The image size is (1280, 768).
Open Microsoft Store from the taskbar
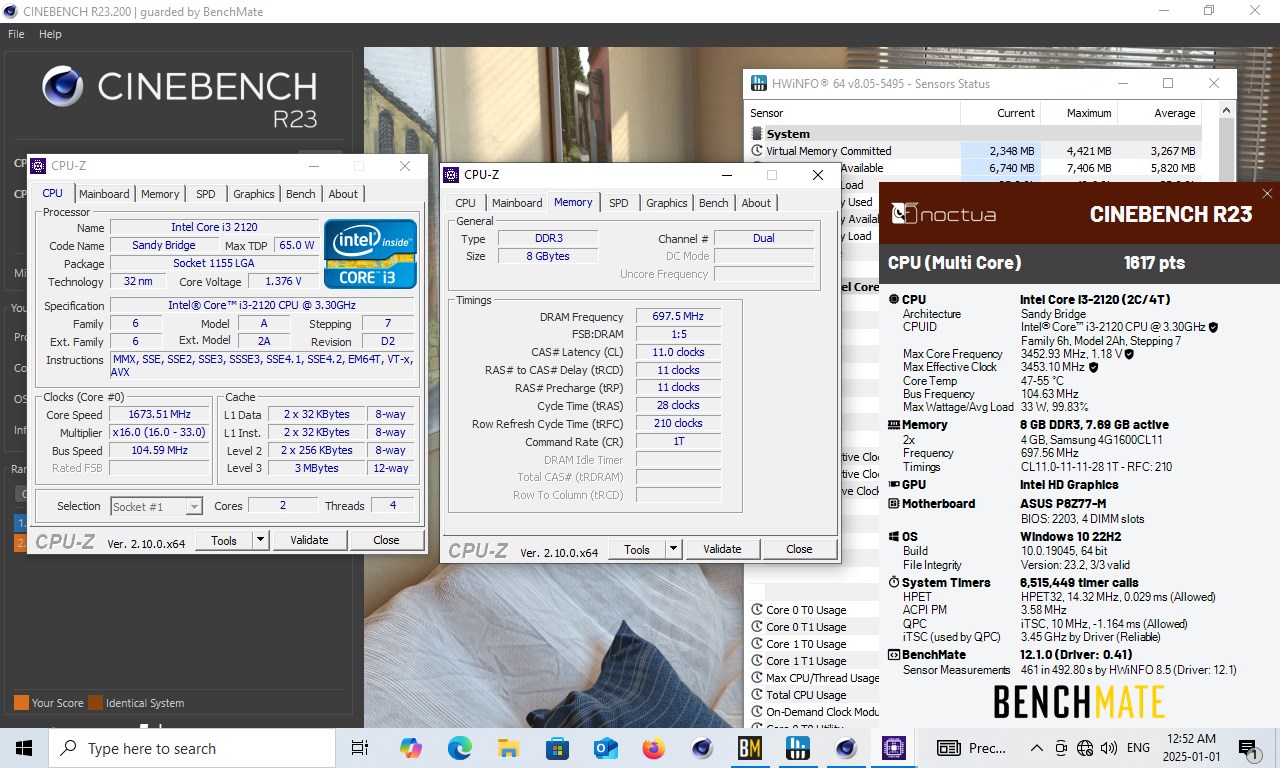(x=557, y=748)
